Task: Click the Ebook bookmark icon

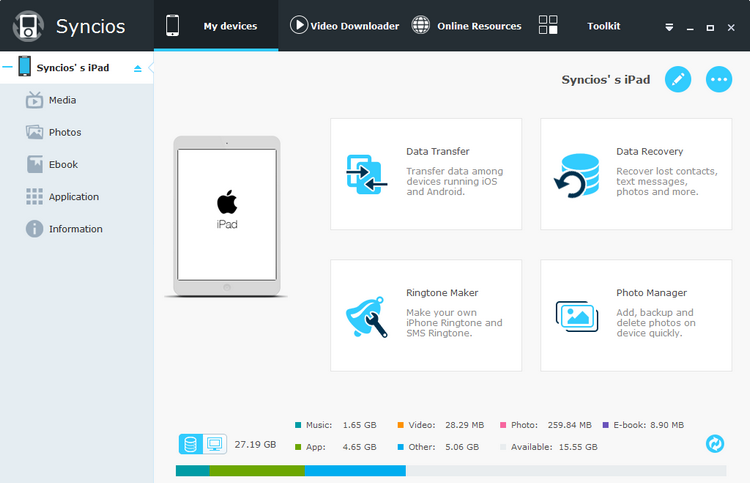Action: (x=34, y=165)
